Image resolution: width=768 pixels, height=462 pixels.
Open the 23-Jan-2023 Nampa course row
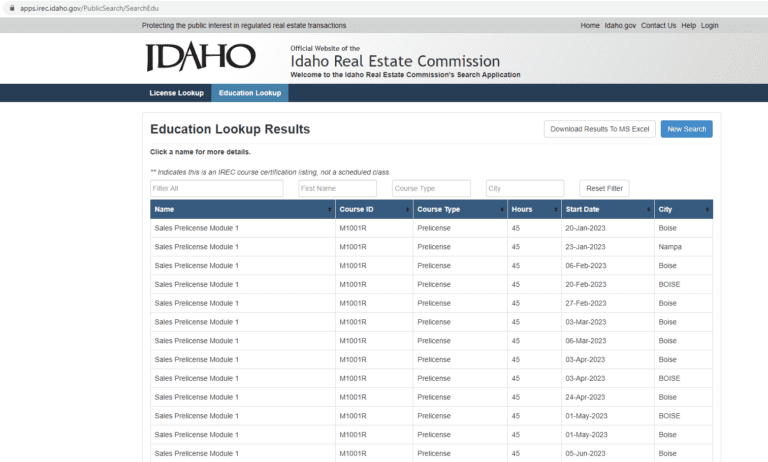tap(196, 247)
